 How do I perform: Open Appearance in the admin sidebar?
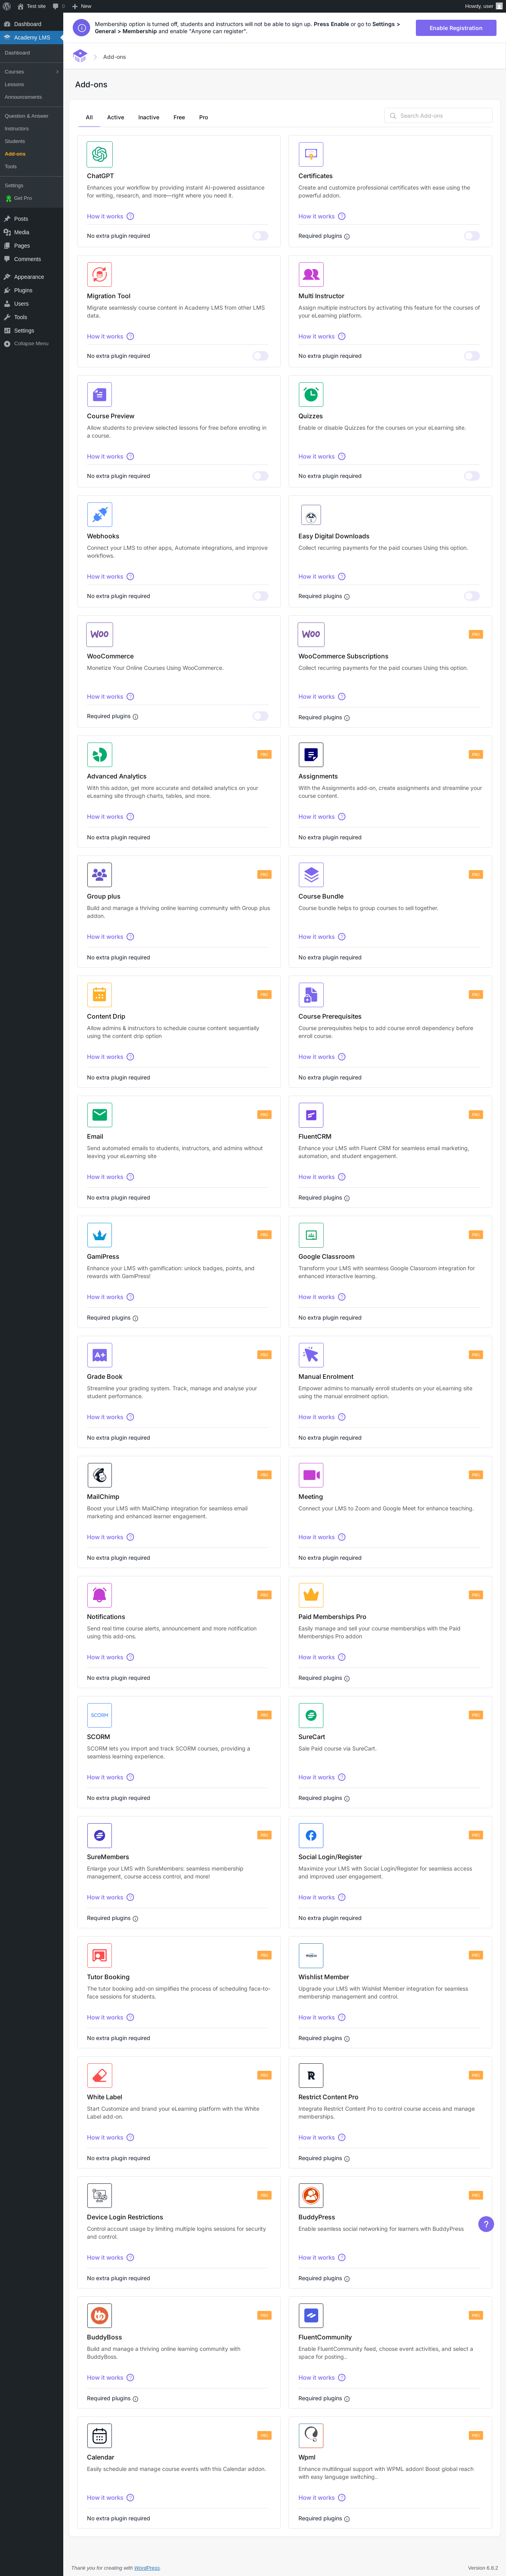(x=31, y=277)
